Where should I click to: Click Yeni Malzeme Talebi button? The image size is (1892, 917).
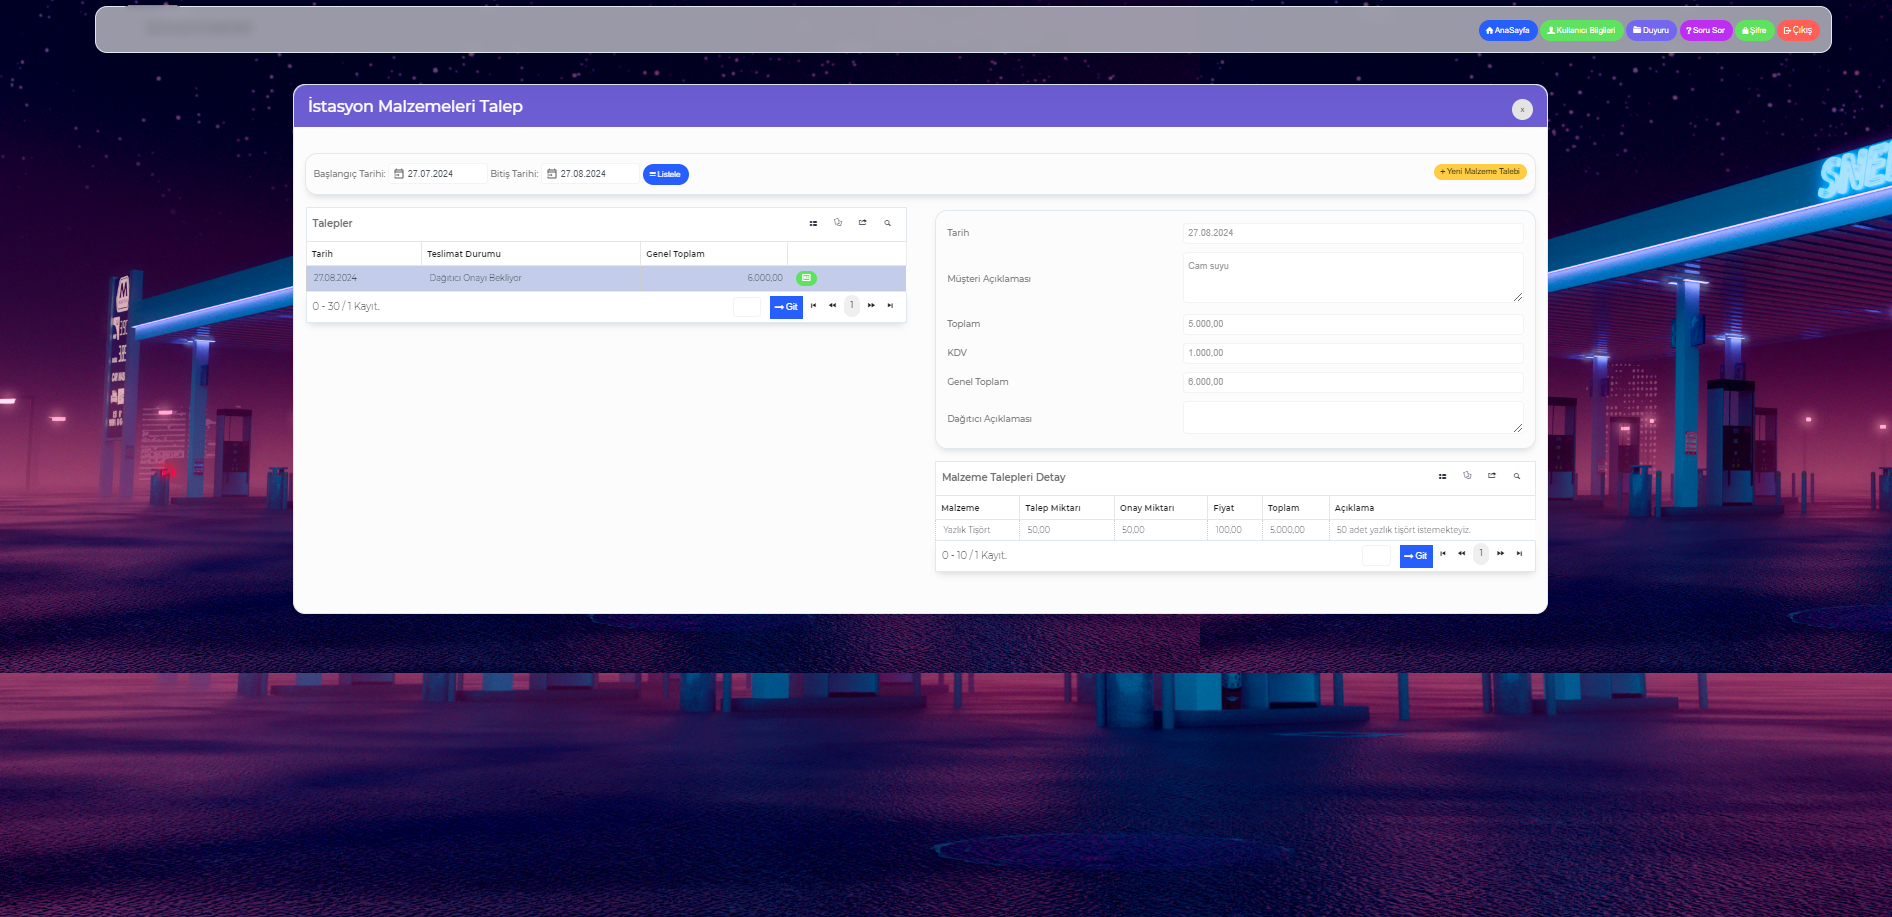click(x=1479, y=172)
